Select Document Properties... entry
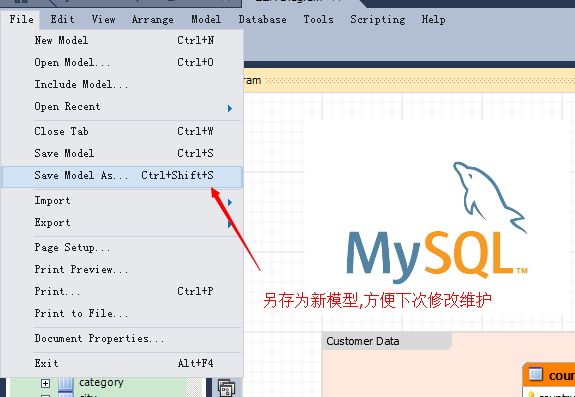This screenshot has width=575, height=397. coord(122,338)
